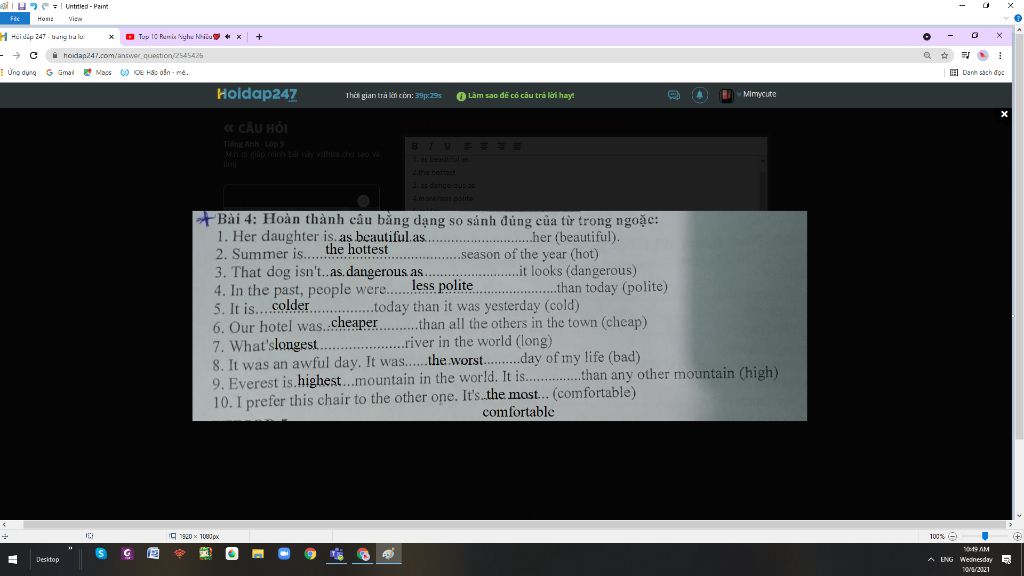
Task: Open File Explorer from the taskbar
Action: 258,554
